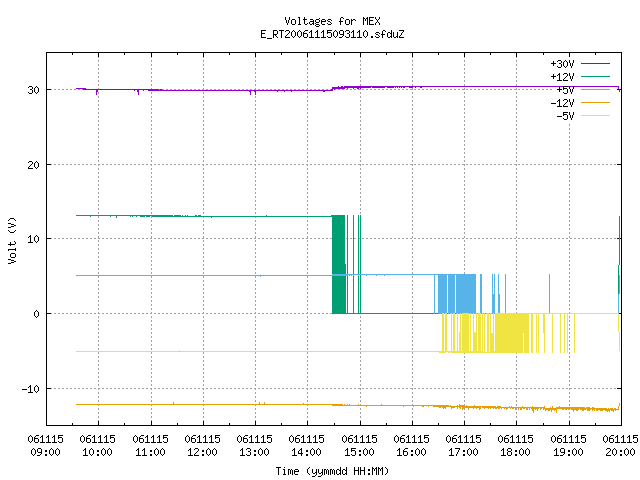Click the yellow -5V legend line sample

(595, 116)
